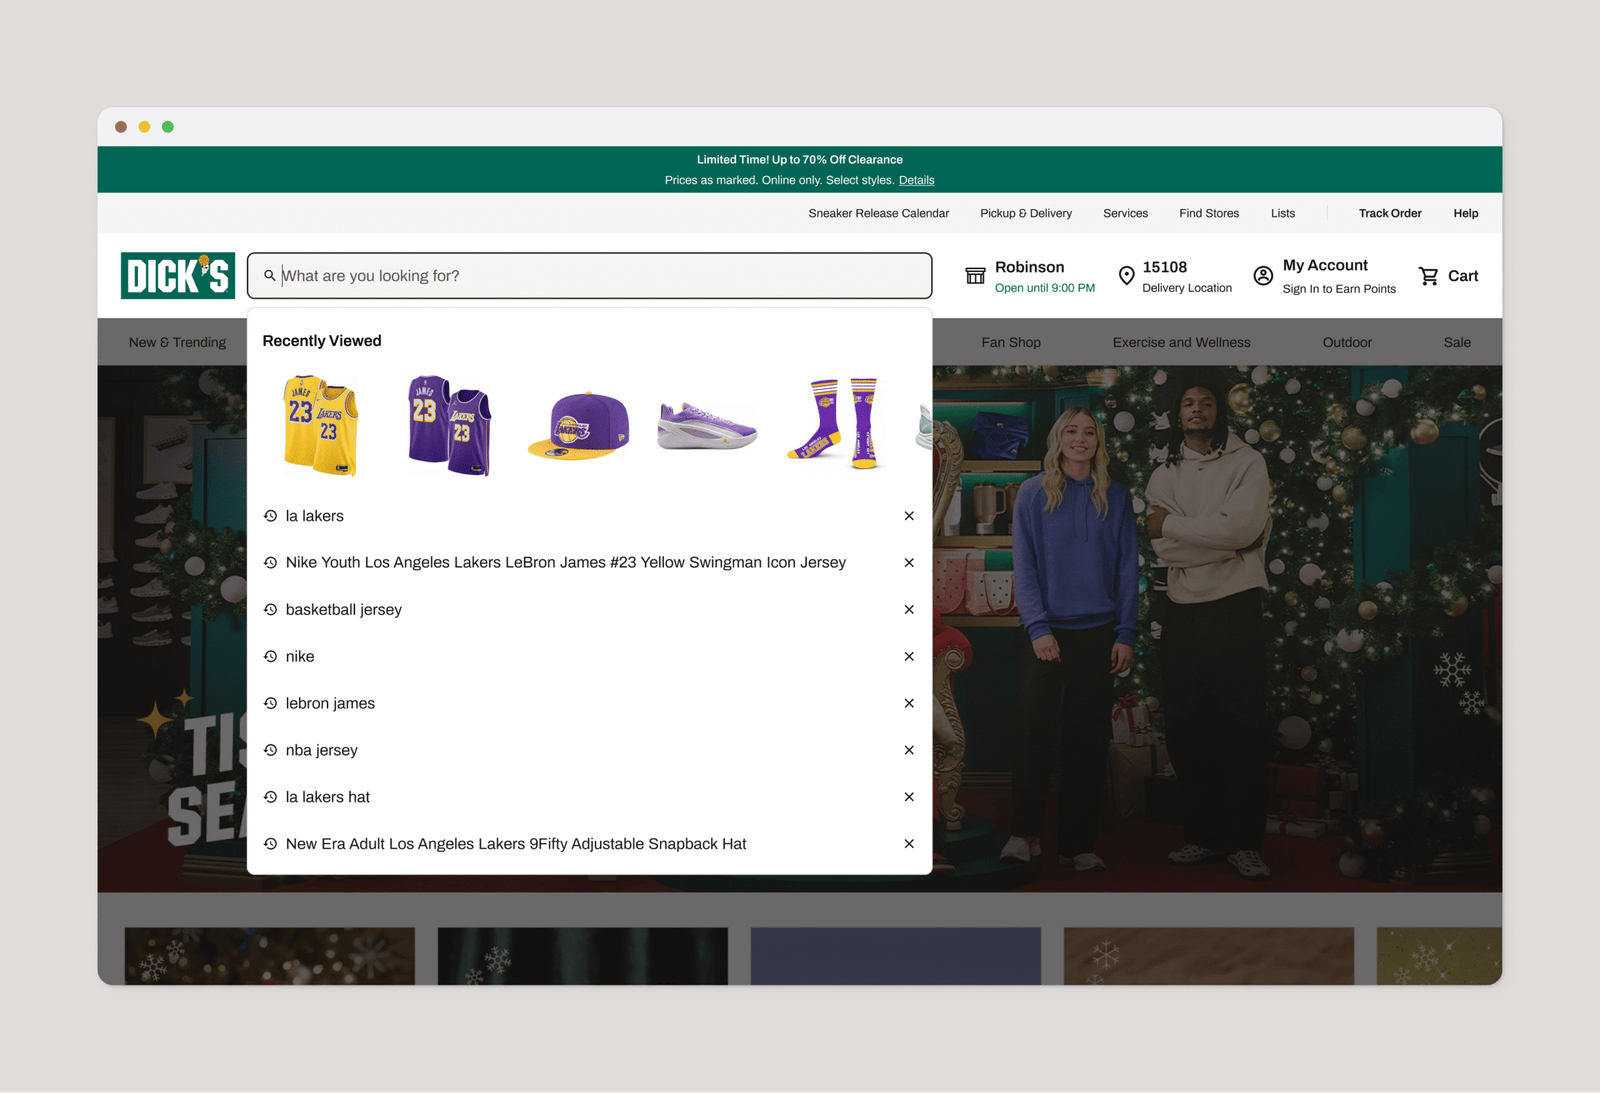Viewport: 1600px width, 1093px height.
Task: Click the delivery location pin icon
Action: [1126, 276]
